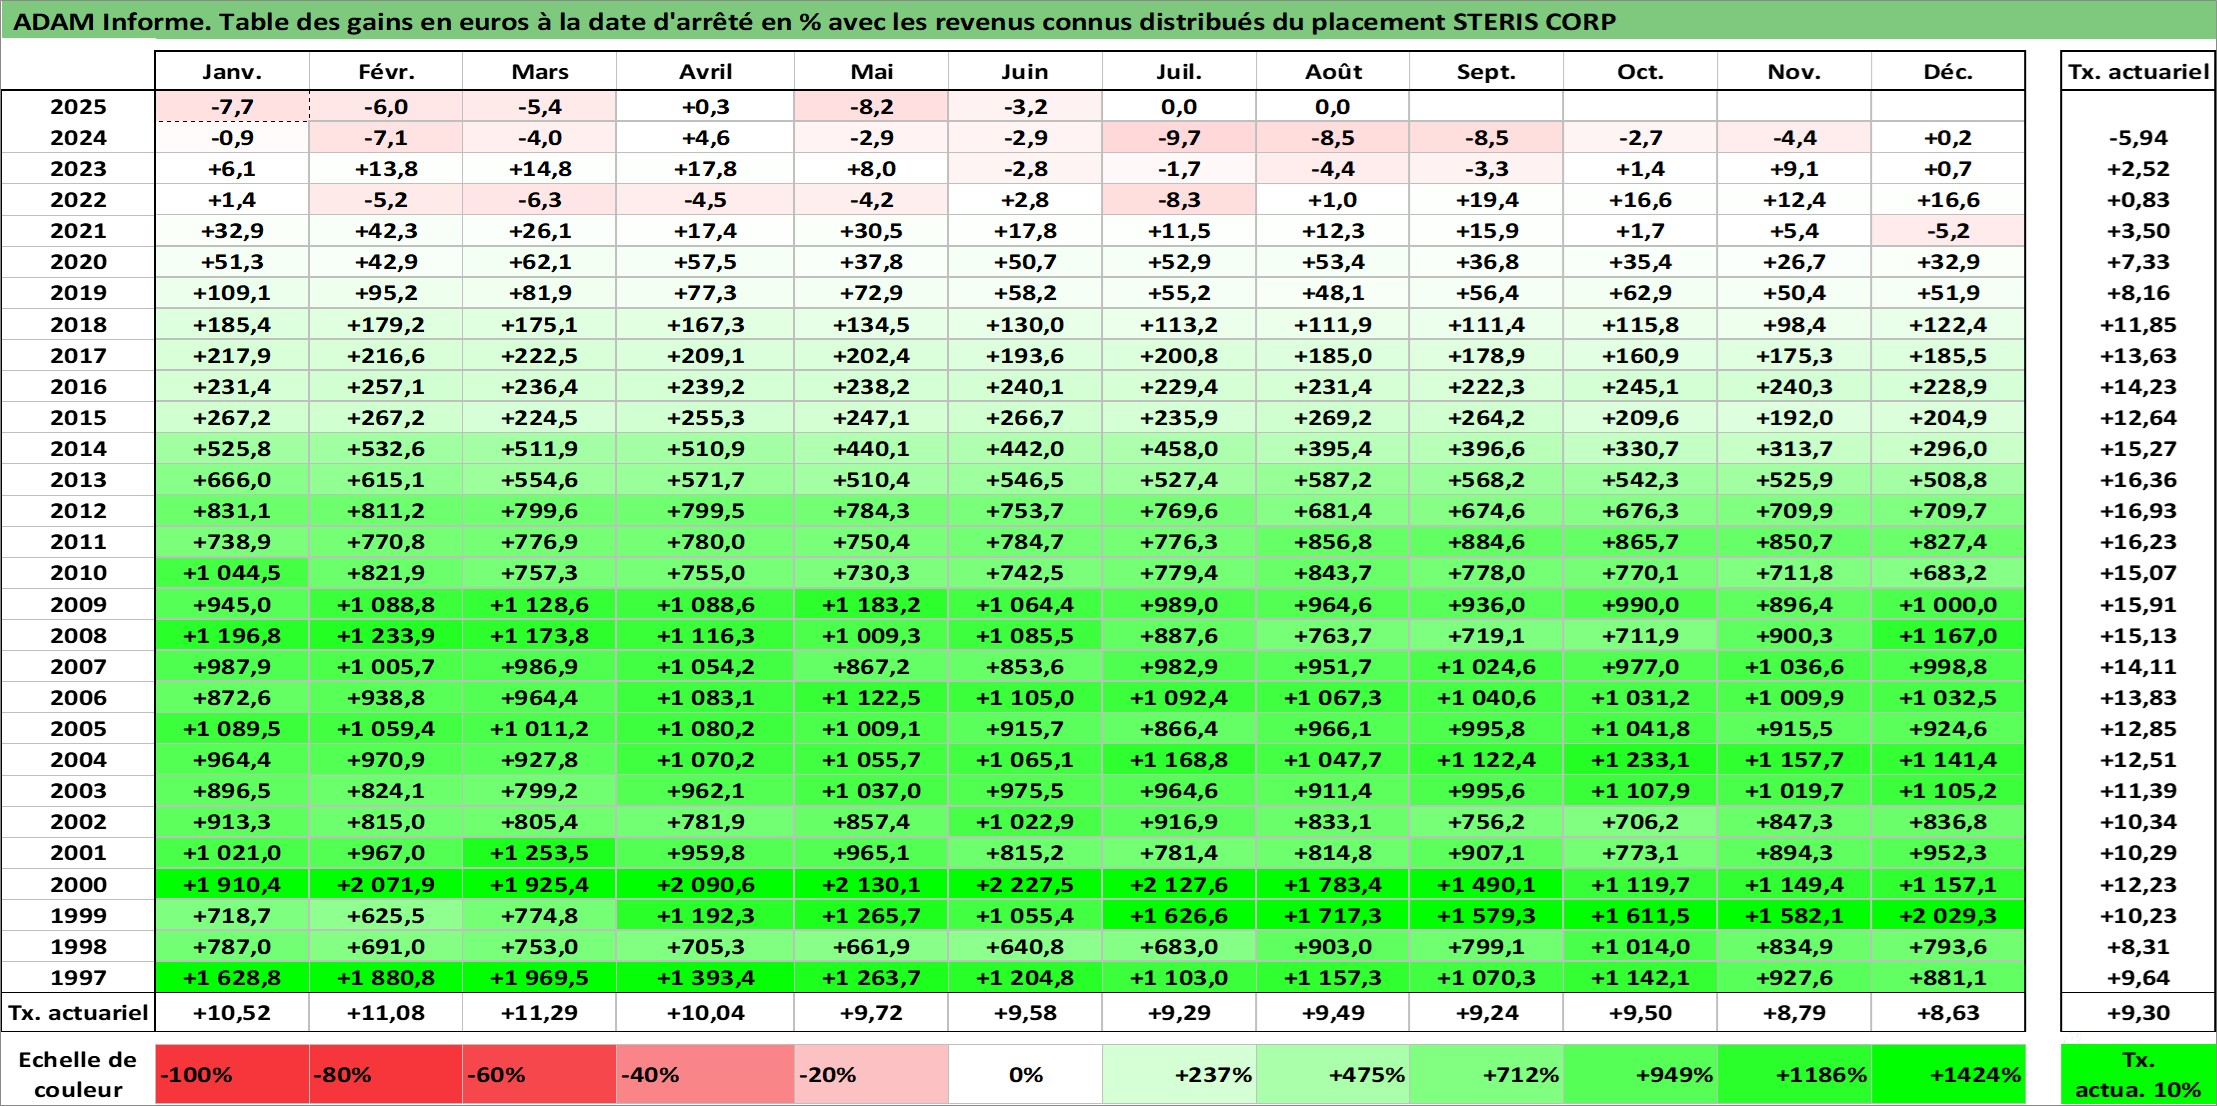Click the -100% red color scale swatch
Image resolution: width=2217 pixels, height=1106 pixels.
pos(232,1075)
